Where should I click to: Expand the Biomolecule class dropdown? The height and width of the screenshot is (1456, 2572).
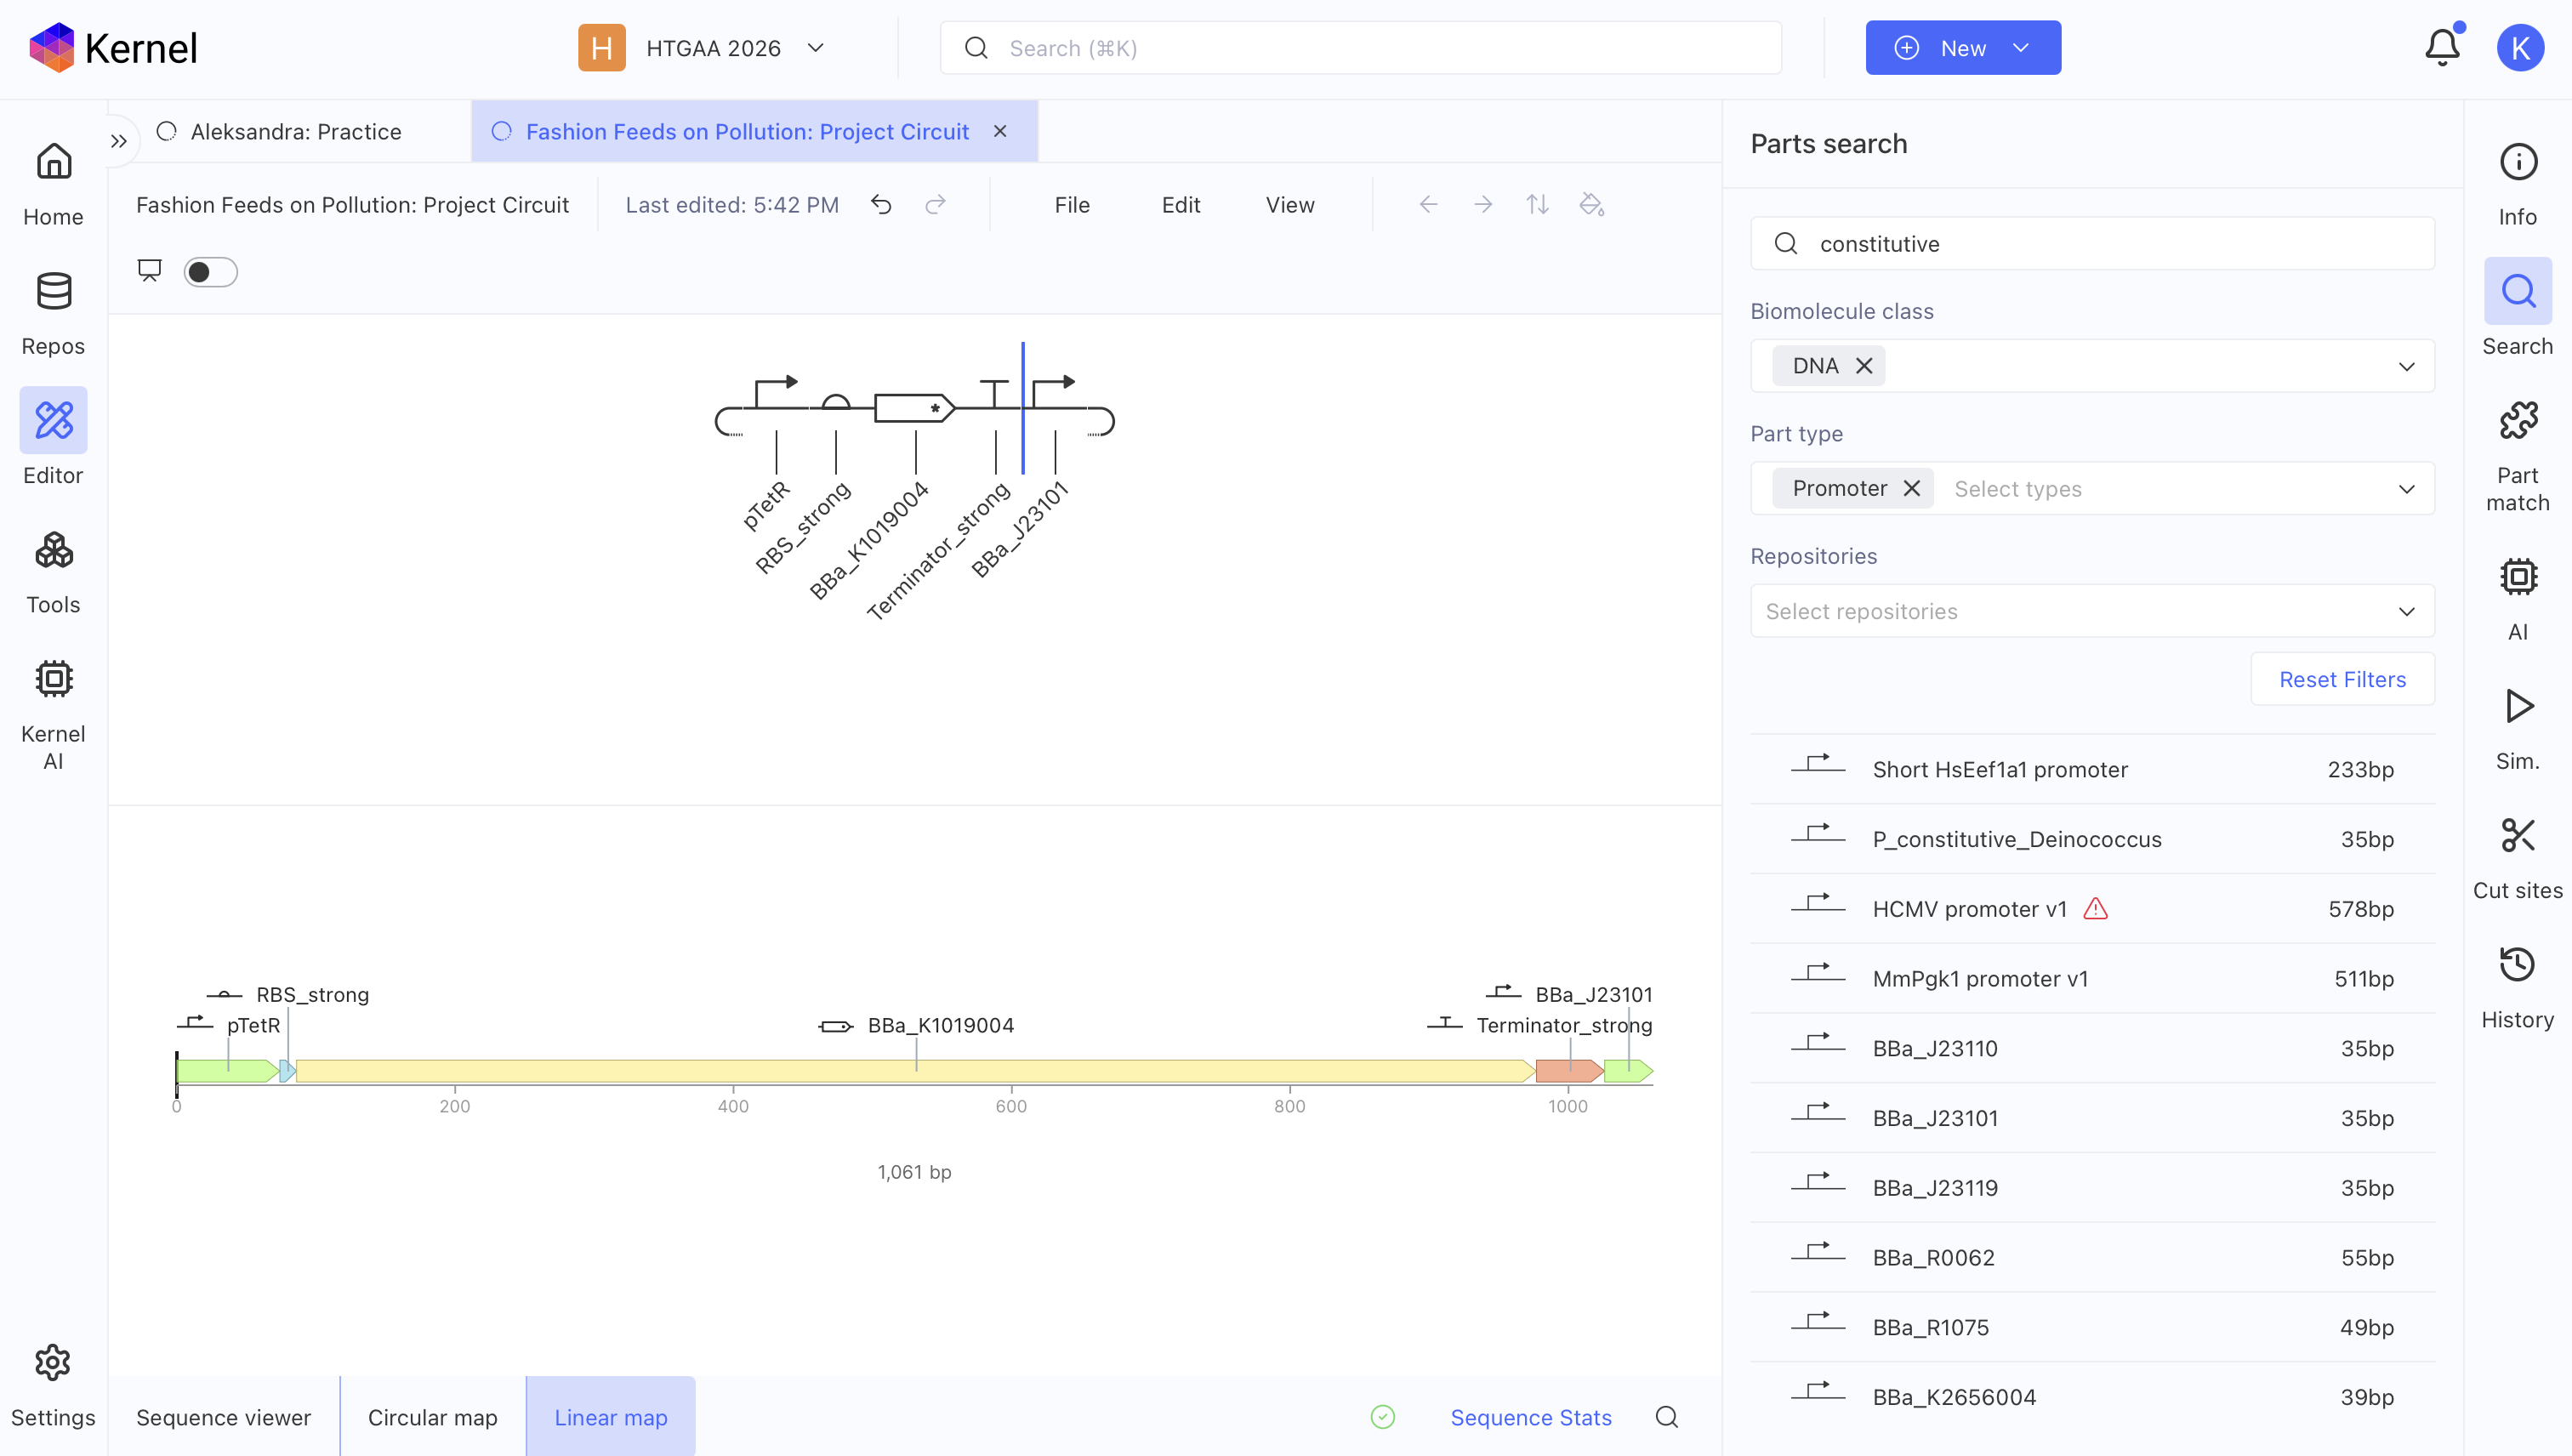(2406, 366)
